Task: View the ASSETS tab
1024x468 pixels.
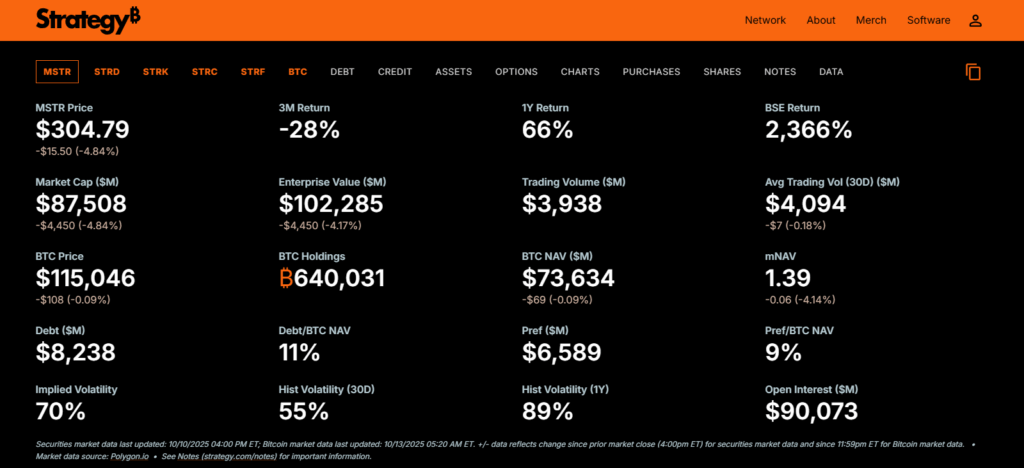Action: click(453, 72)
